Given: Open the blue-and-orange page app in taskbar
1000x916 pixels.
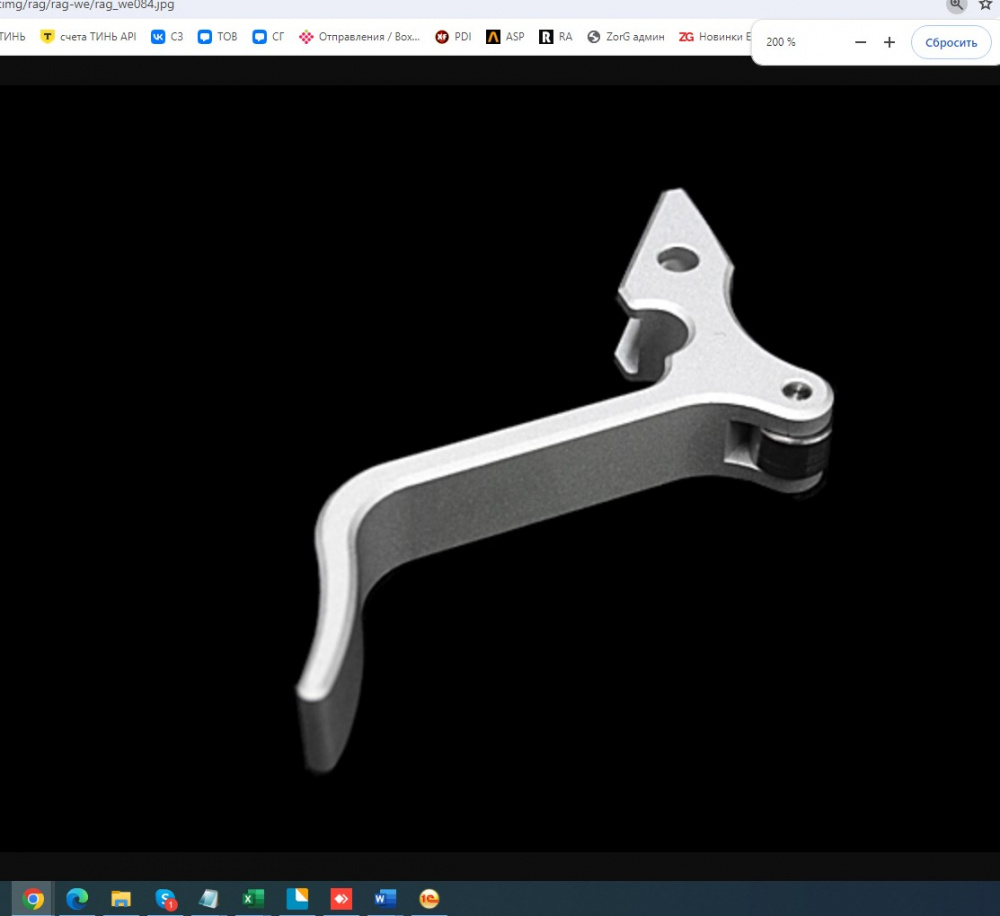Looking at the screenshot, I should click(297, 899).
